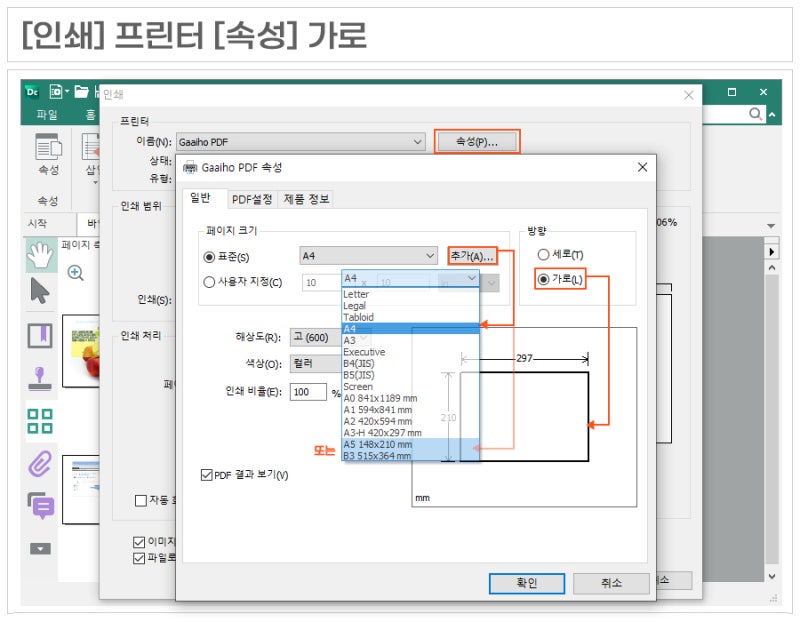Click the attachment paperclip icon
This screenshot has width=800, height=622.
[40, 460]
